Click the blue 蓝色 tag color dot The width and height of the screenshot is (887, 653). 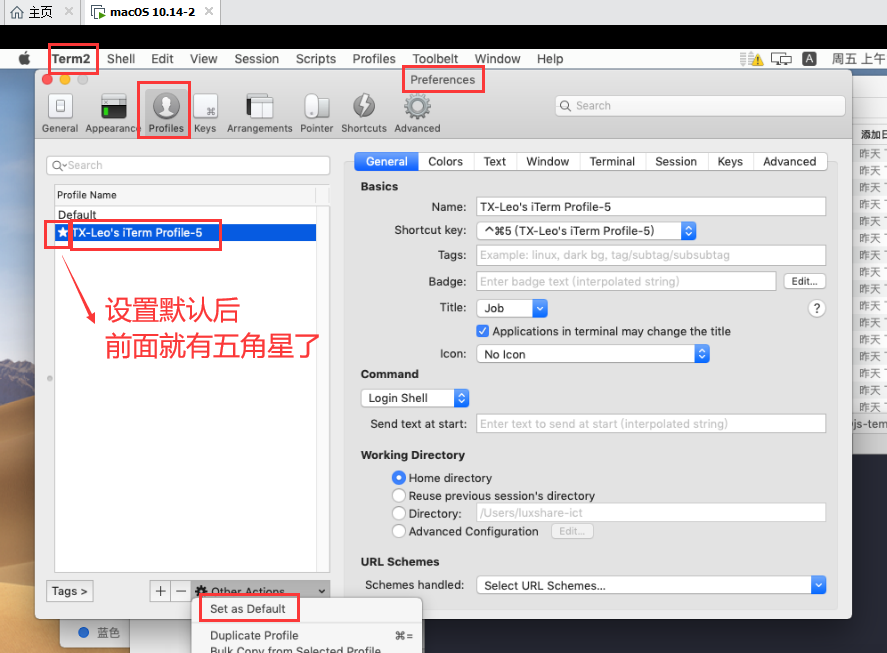pos(83,633)
